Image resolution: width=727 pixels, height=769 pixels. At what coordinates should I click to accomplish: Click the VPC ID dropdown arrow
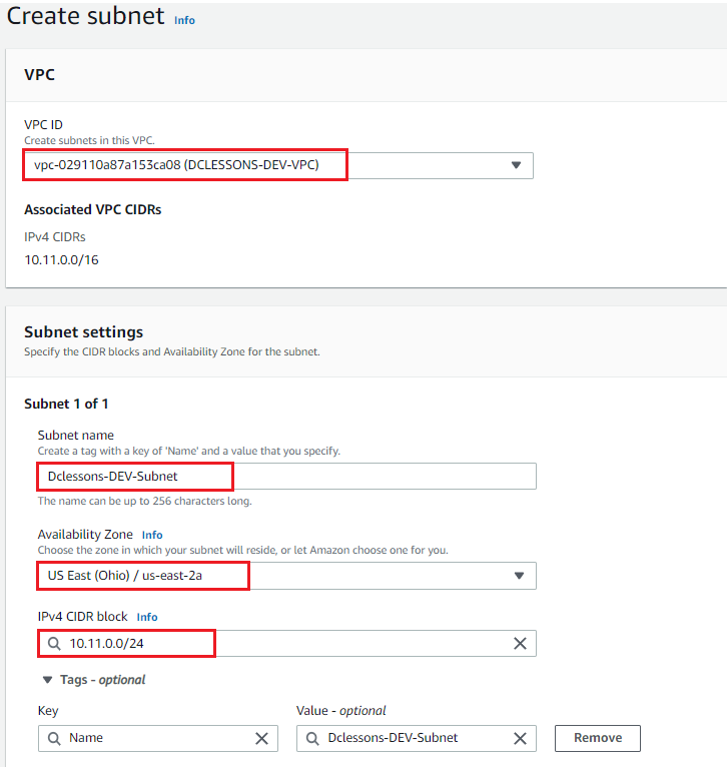click(516, 165)
